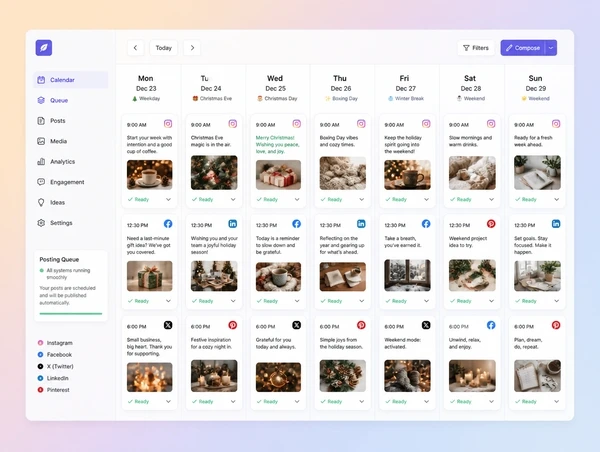
Task: Open the Filters button
Action: 476,48
